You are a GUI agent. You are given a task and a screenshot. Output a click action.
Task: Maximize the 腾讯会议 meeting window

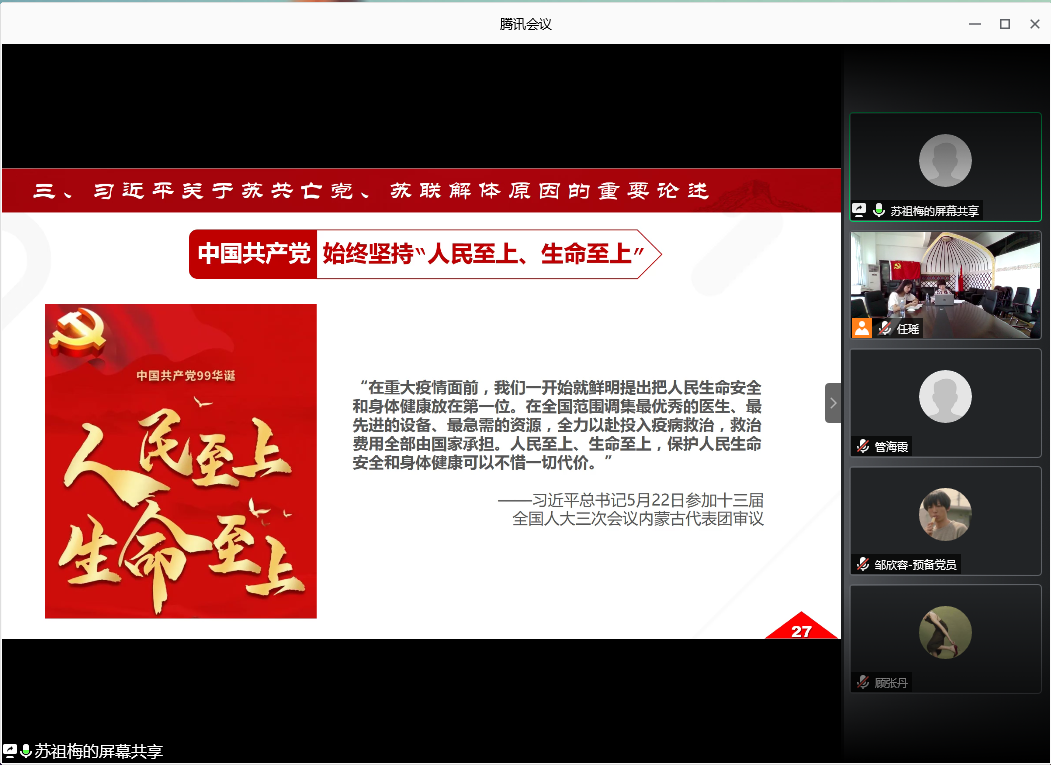1005,24
